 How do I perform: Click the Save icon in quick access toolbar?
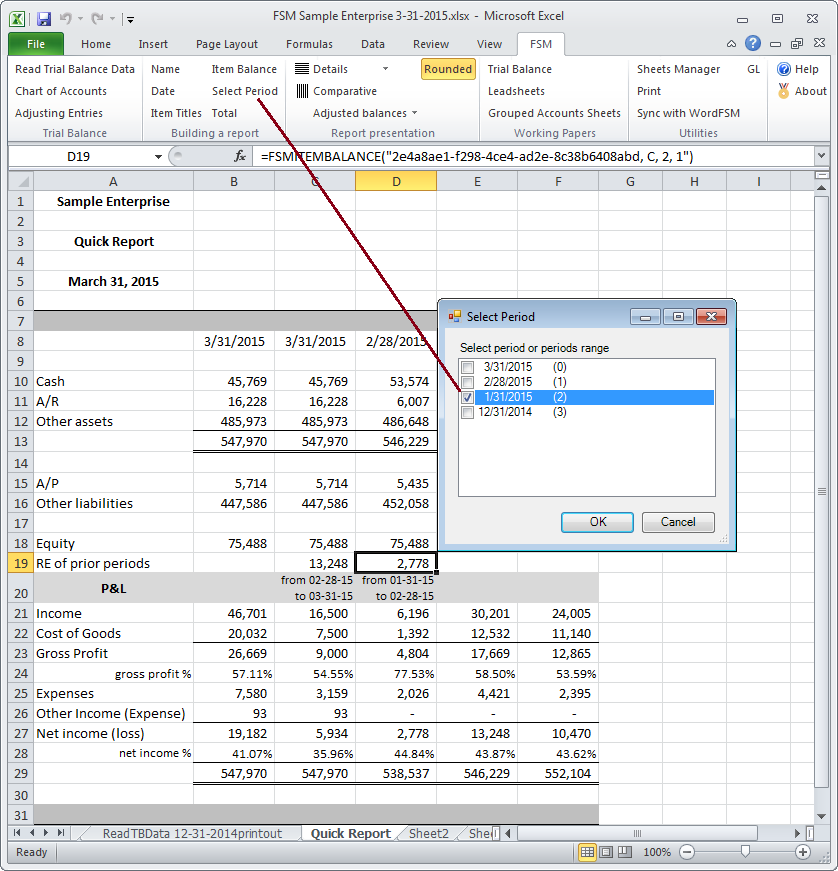(44, 18)
